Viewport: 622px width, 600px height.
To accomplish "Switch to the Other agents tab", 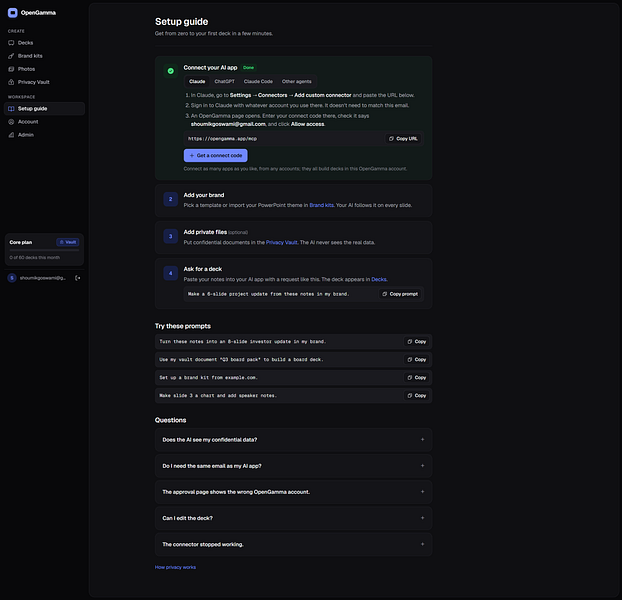I will tap(297, 82).
